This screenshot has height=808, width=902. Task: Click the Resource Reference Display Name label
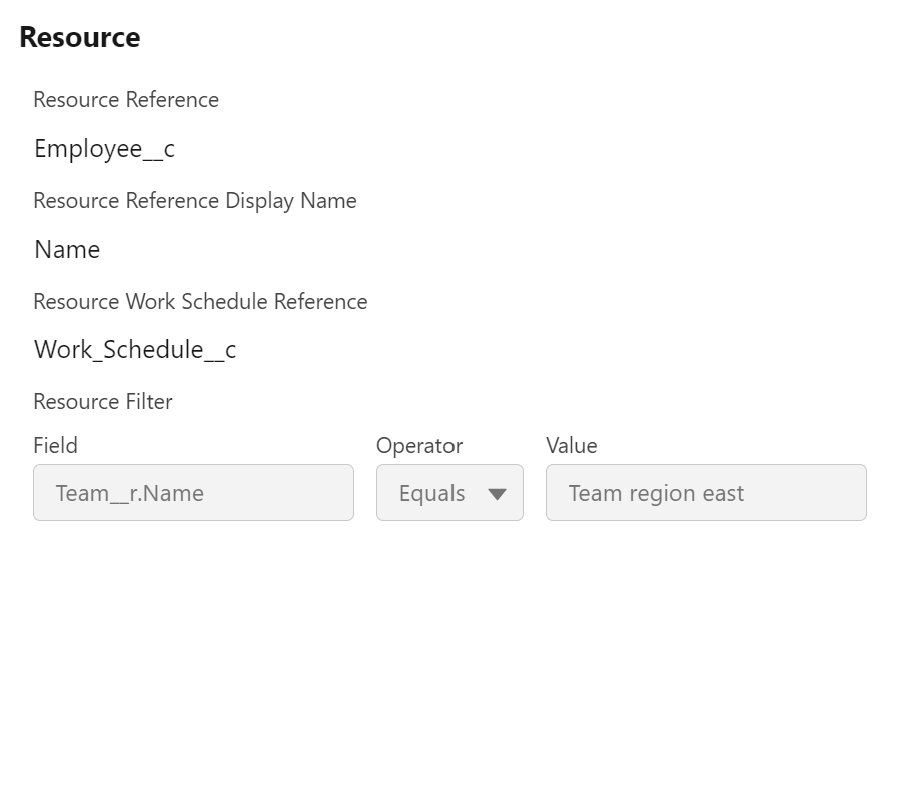click(195, 201)
